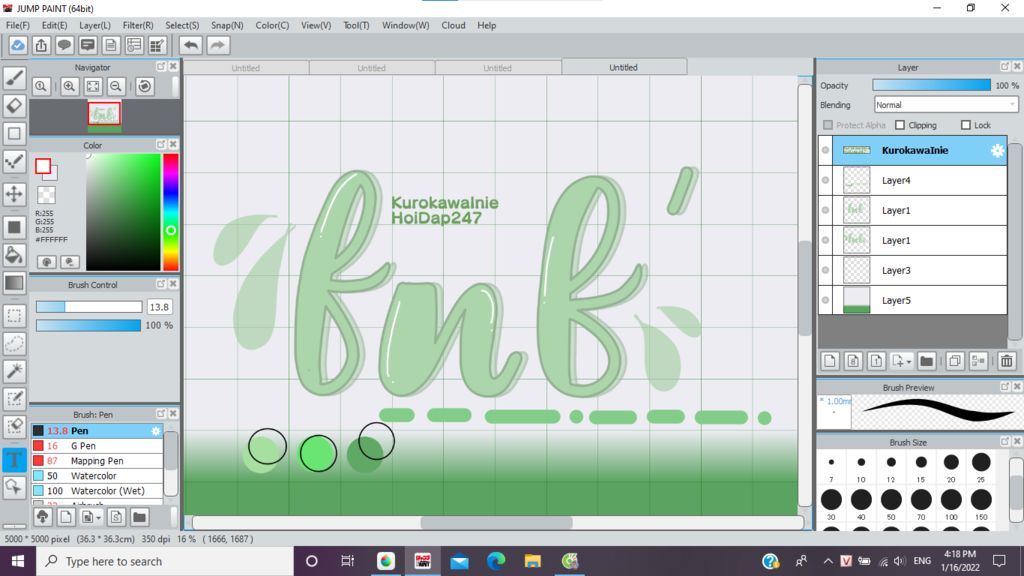Select the G Pen brush
Screen dimensions: 1024x576
pyautogui.click(x=97, y=446)
